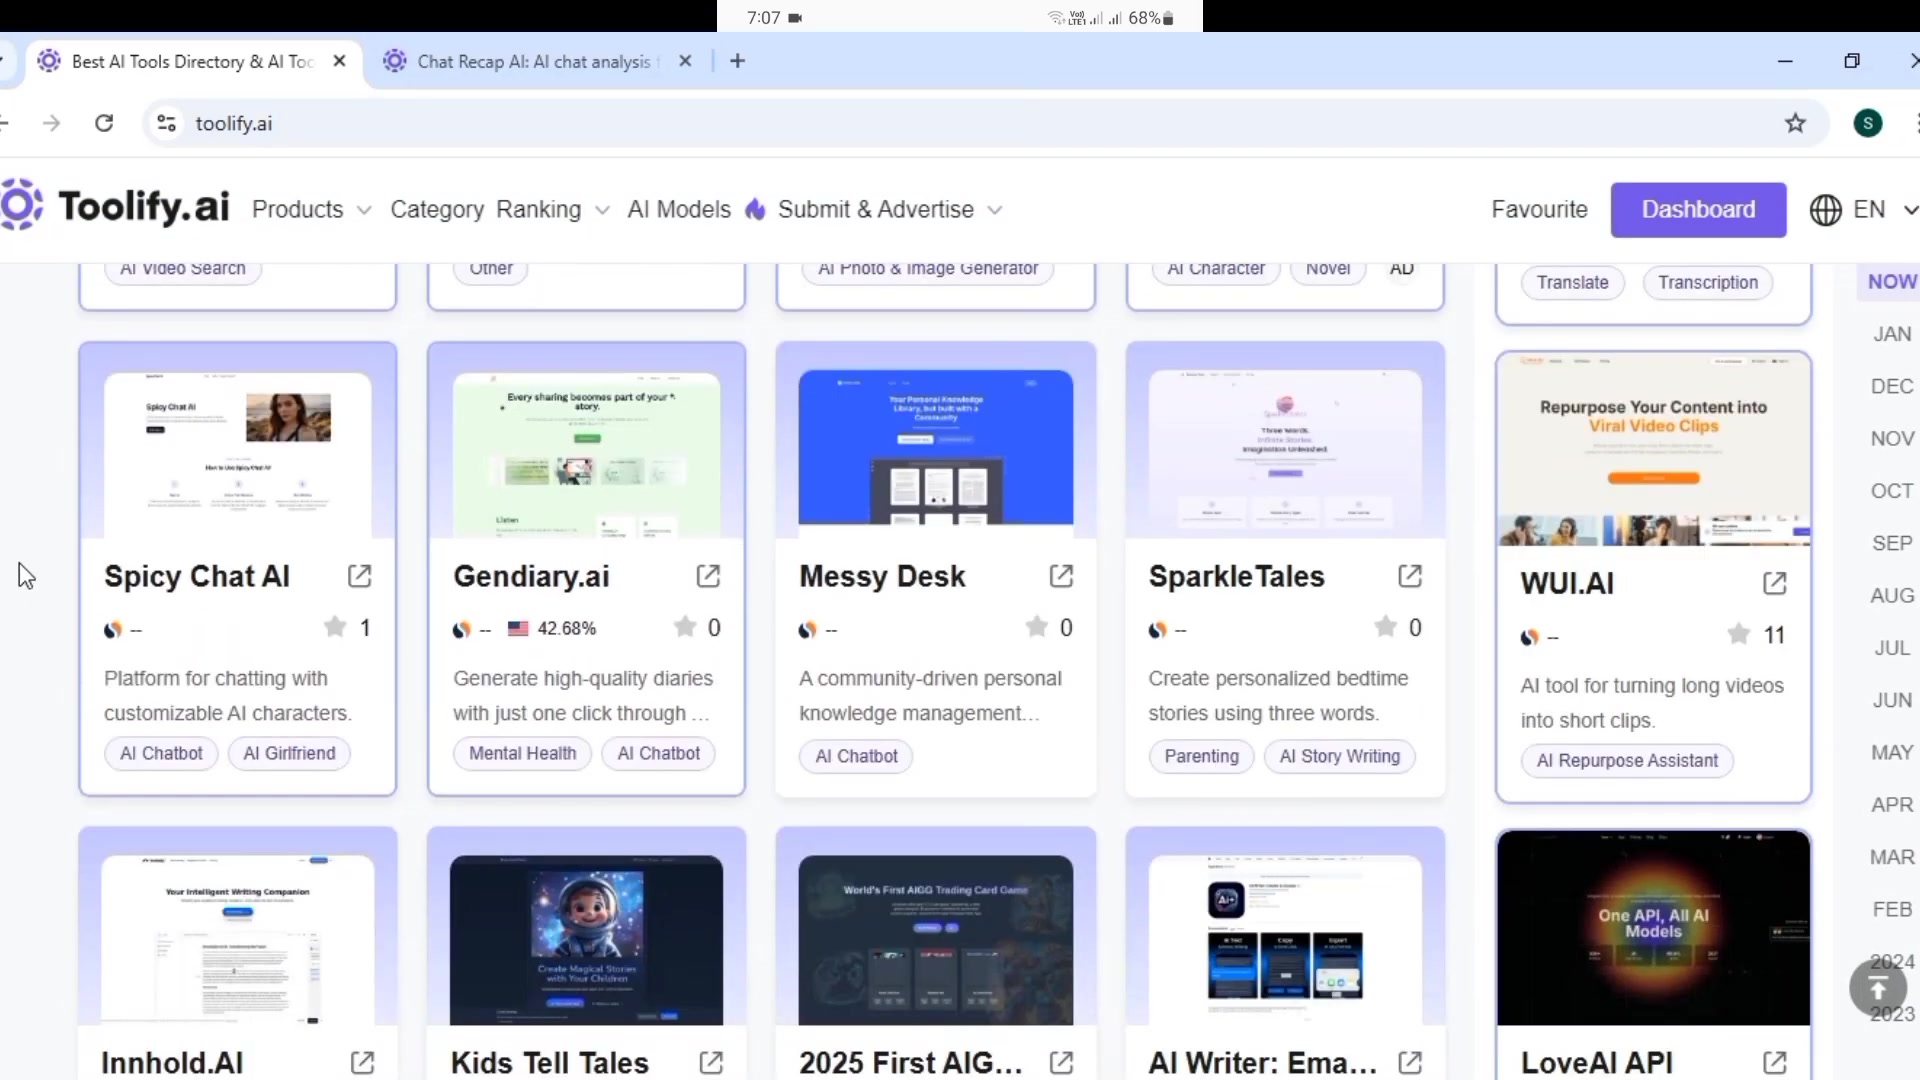Click the Dashboard button

1698,209
